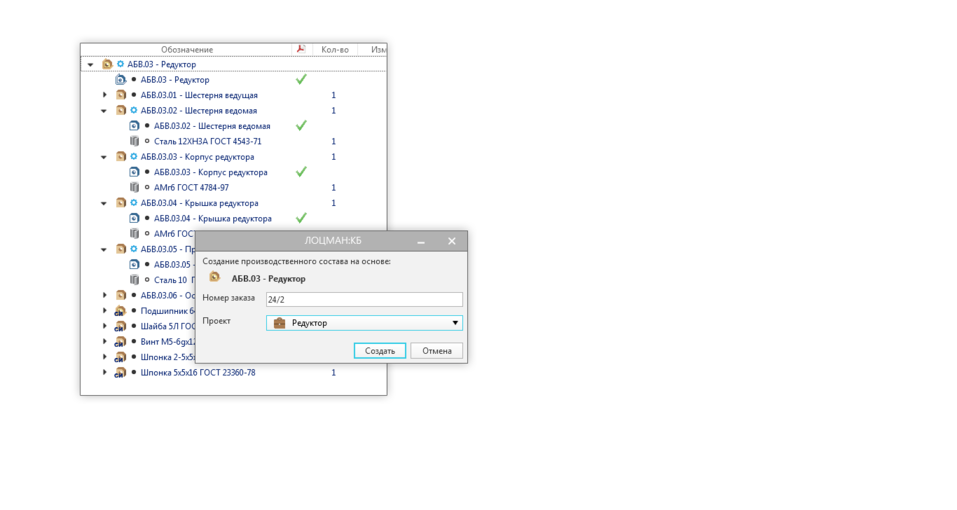Click green checkmark on АБВ.03 - Редуктор document row

click(300, 80)
